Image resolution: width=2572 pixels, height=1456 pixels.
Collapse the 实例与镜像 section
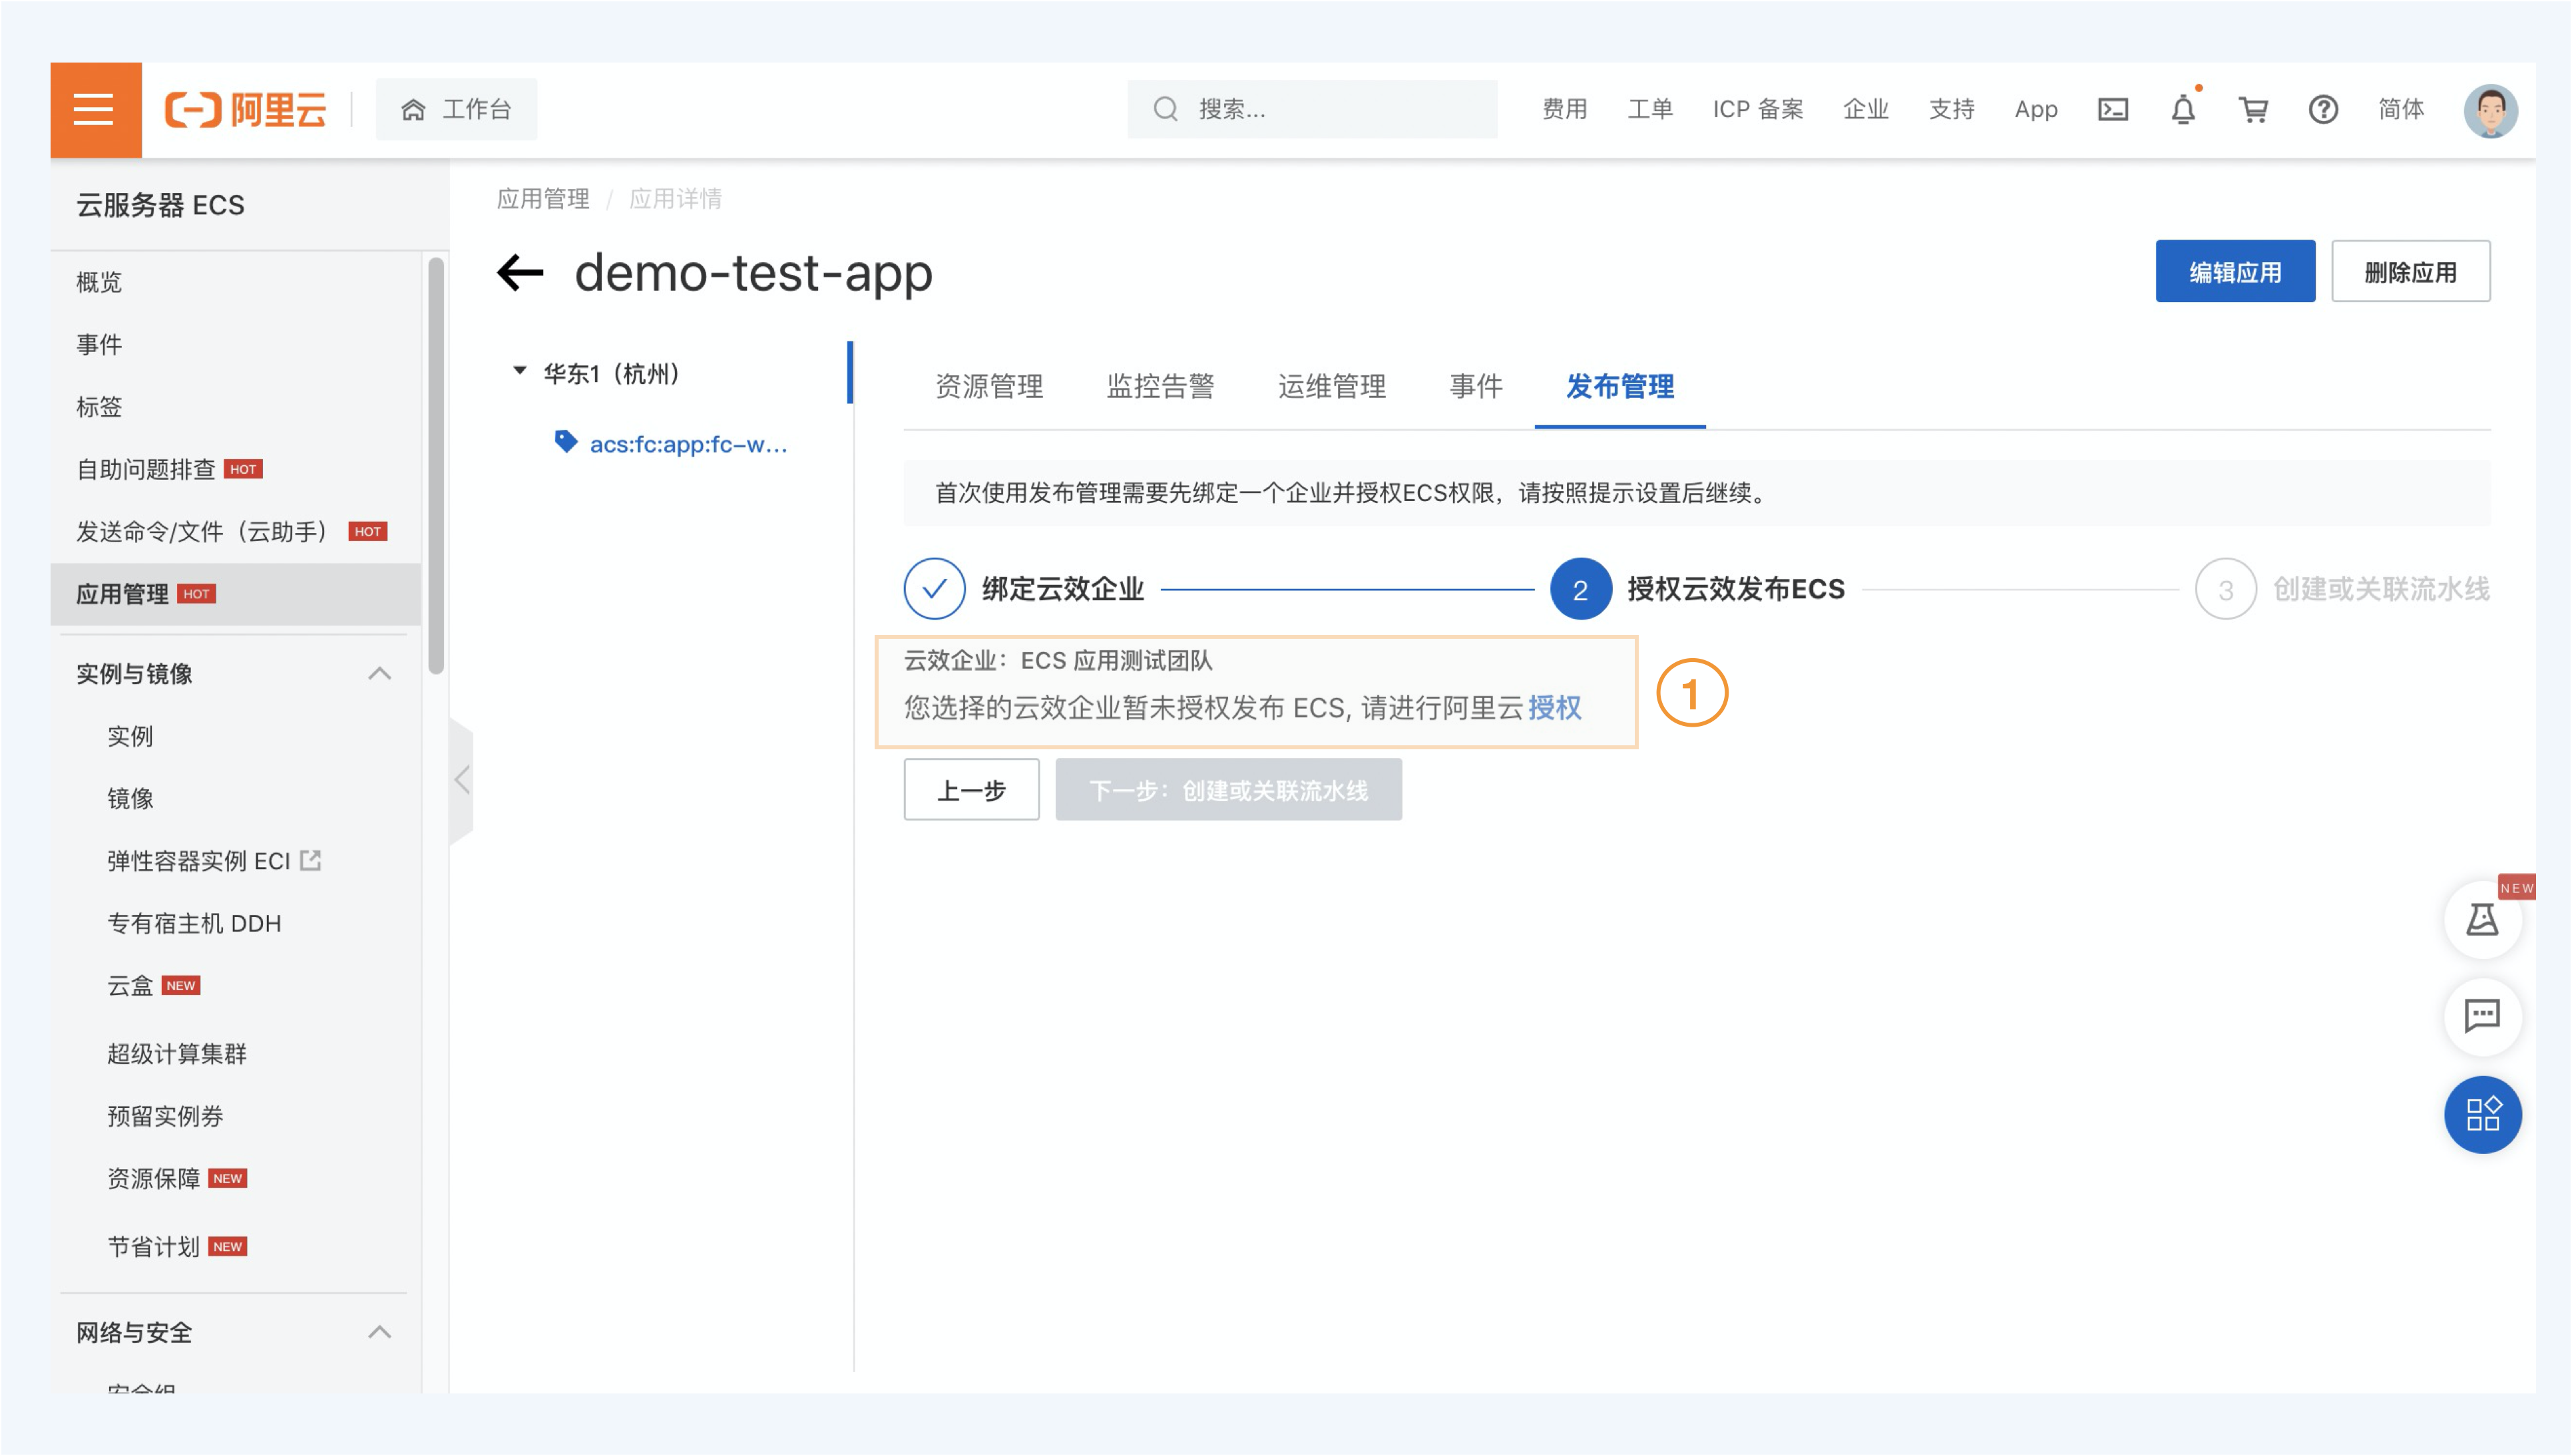379,673
